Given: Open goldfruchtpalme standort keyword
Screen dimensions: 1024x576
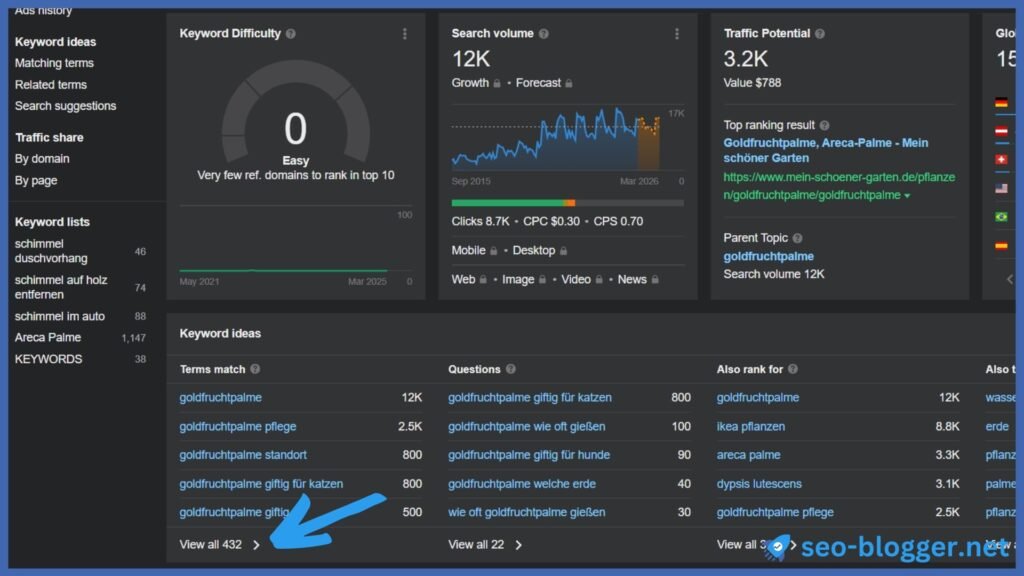Looking at the screenshot, I should click(x=243, y=455).
